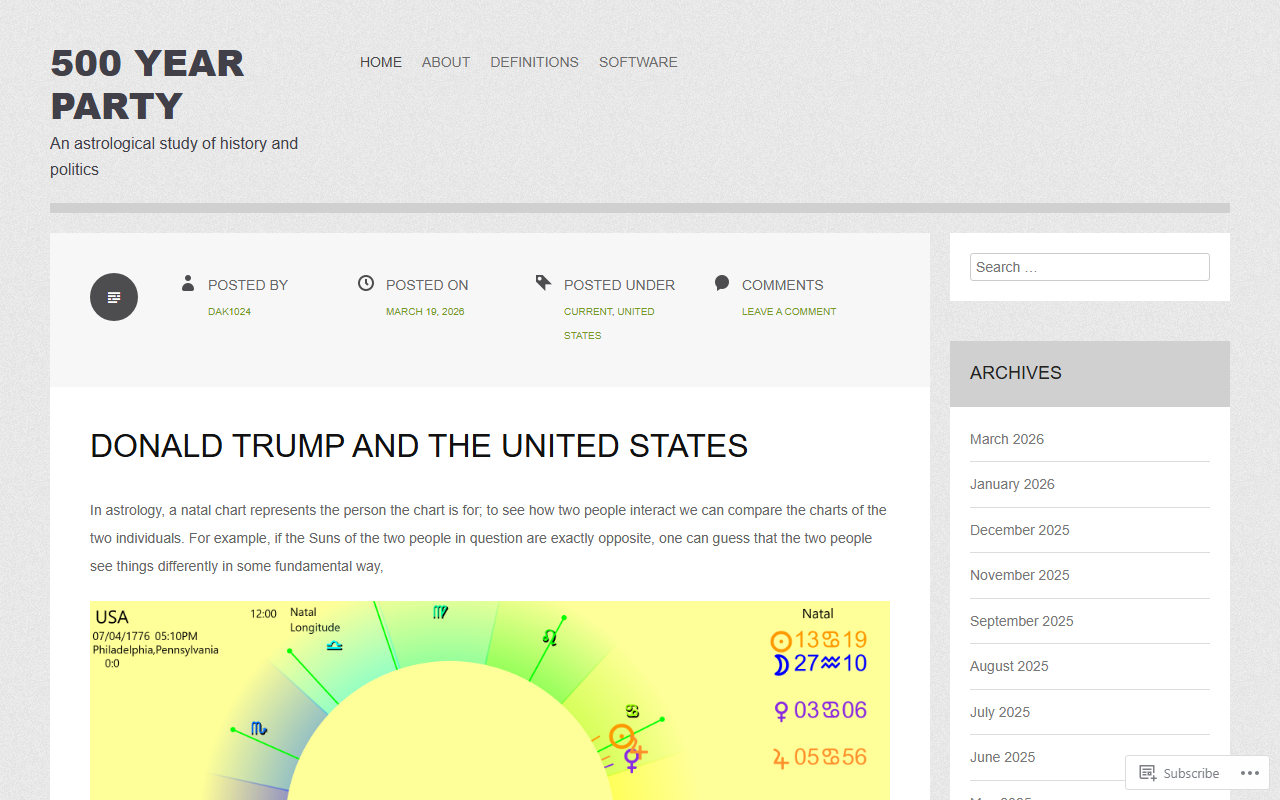Click the 500 Year Party site title
1280x800 pixels.
coord(147,84)
